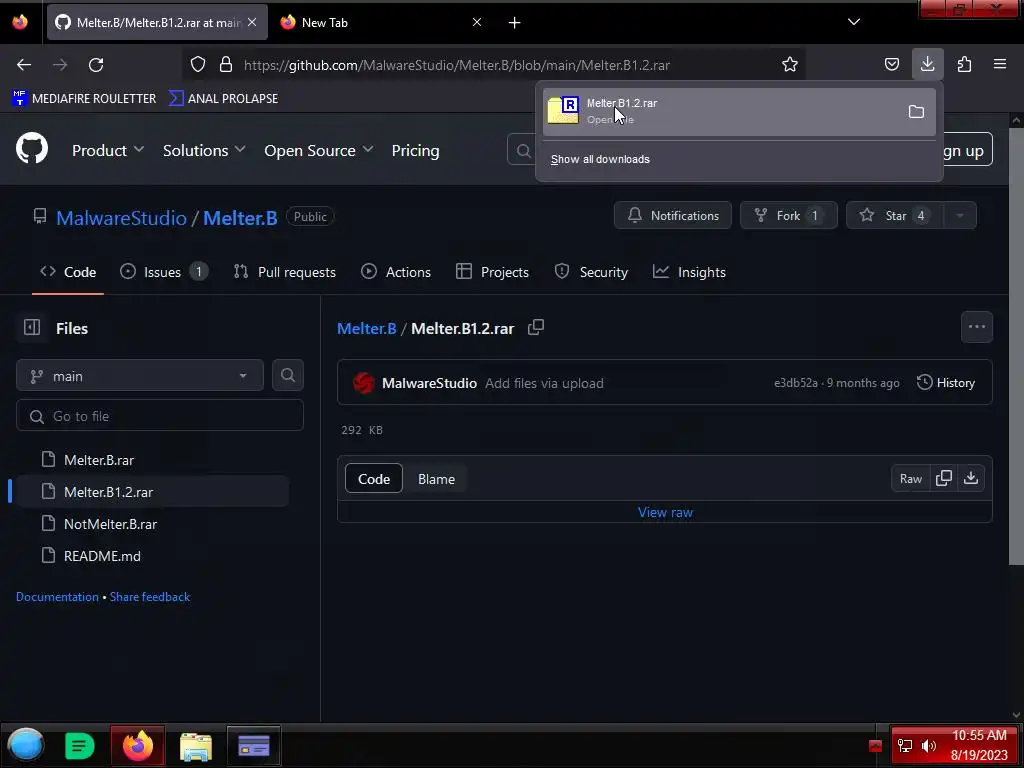Open the more file actions ellipsis menu
Screen dimensions: 1024x768
coord(976,327)
